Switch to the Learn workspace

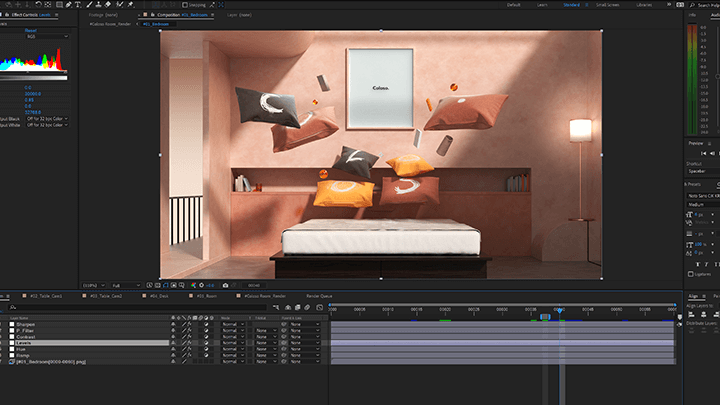click(542, 5)
